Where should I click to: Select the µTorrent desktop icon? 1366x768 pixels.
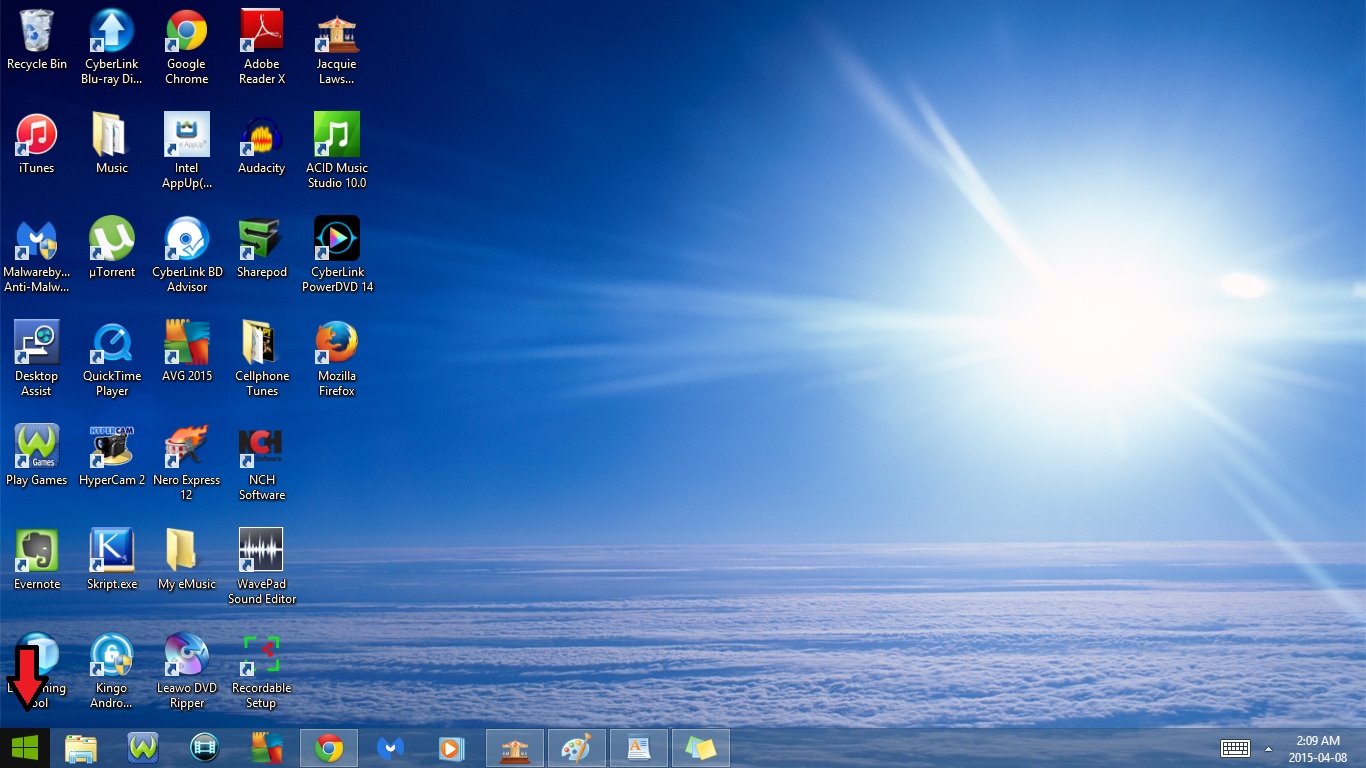click(x=112, y=248)
